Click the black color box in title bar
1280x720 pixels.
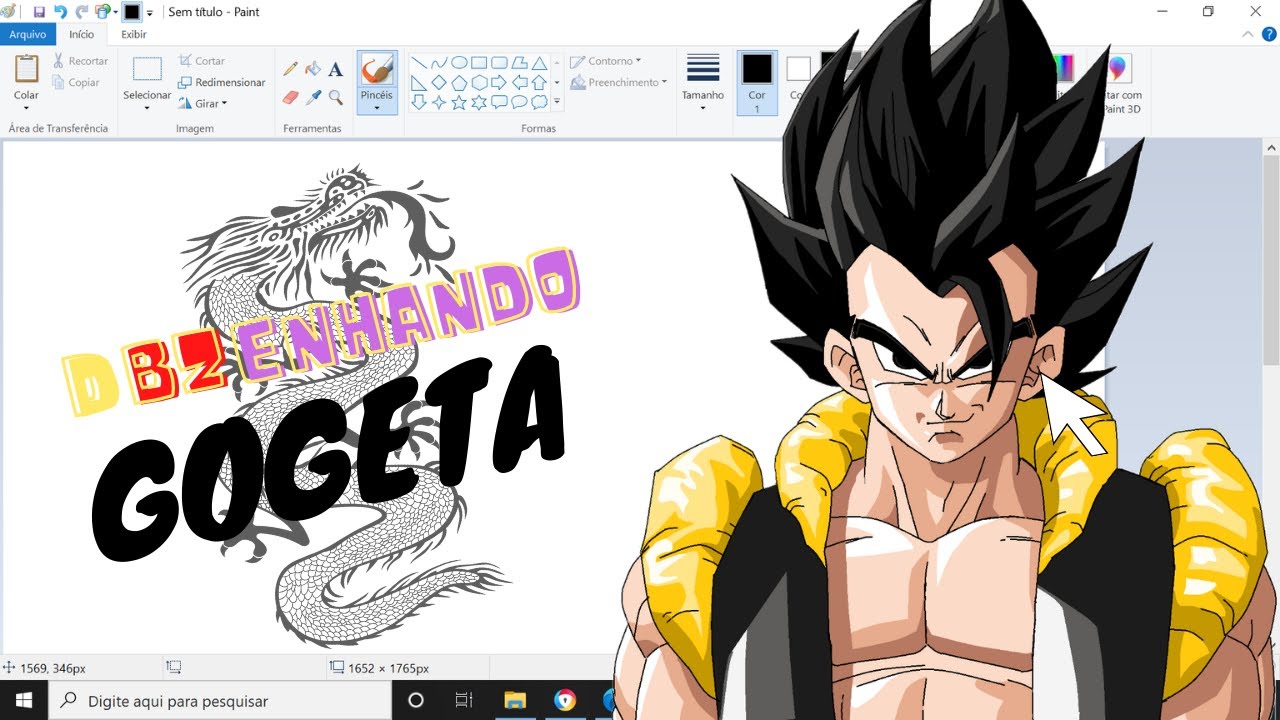[x=132, y=12]
